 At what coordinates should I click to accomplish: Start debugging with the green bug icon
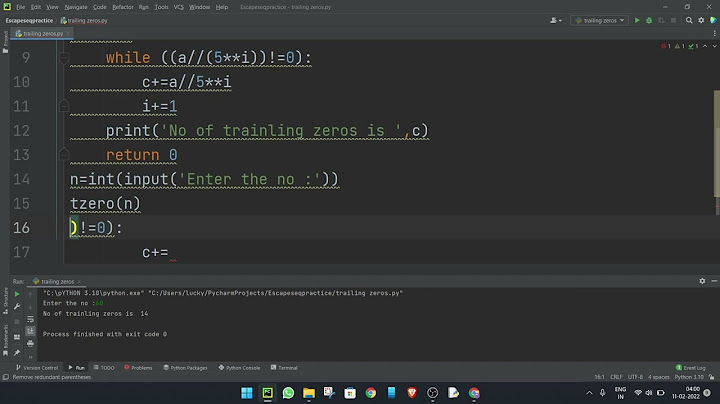coord(649,20)
